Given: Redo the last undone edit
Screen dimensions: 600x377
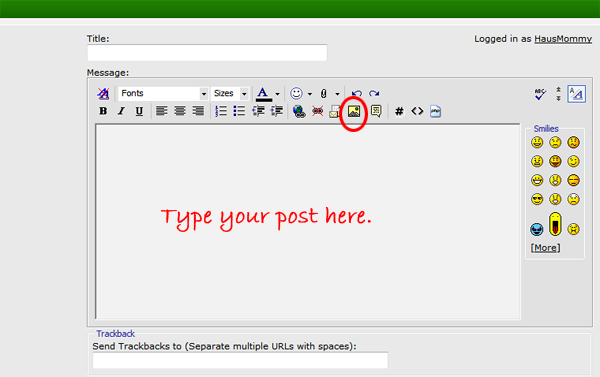Looking at the screenshot, I should click(x=374, y=94).
